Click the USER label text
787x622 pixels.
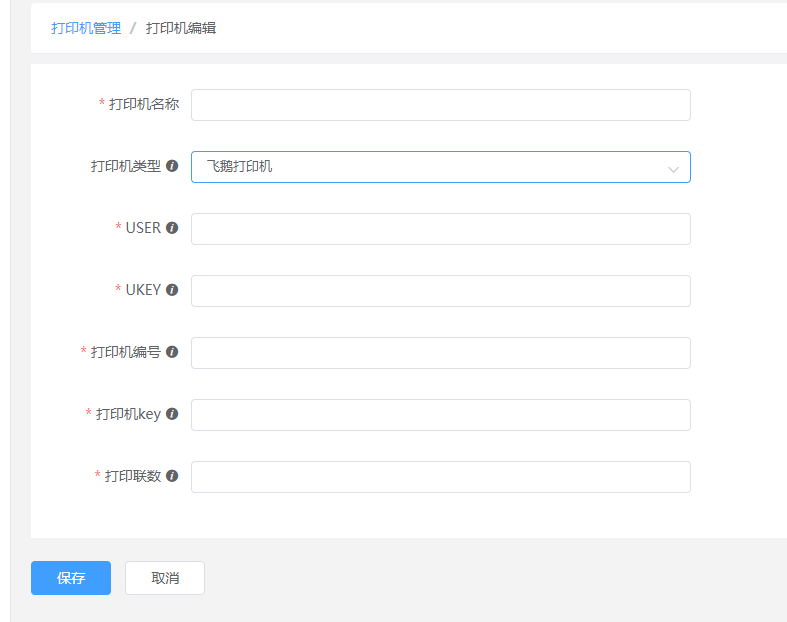143,228
